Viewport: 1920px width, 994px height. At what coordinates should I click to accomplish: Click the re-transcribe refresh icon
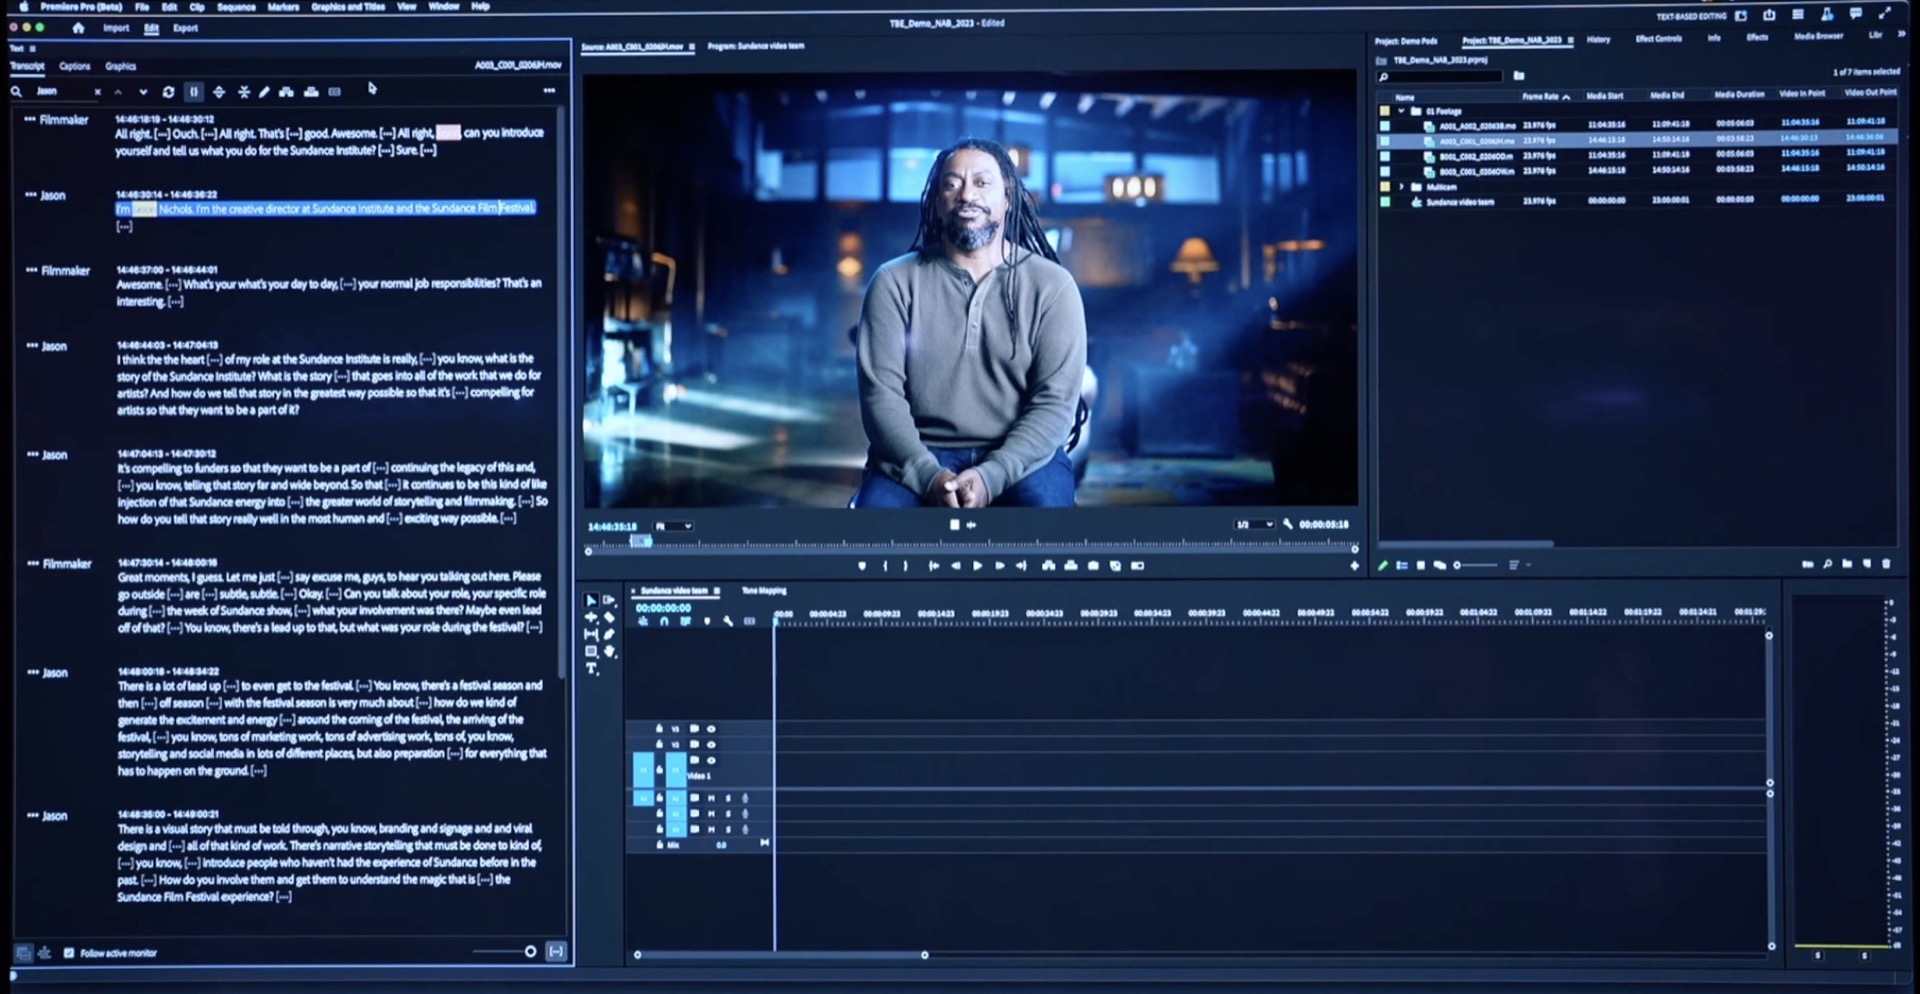point(168,92)
